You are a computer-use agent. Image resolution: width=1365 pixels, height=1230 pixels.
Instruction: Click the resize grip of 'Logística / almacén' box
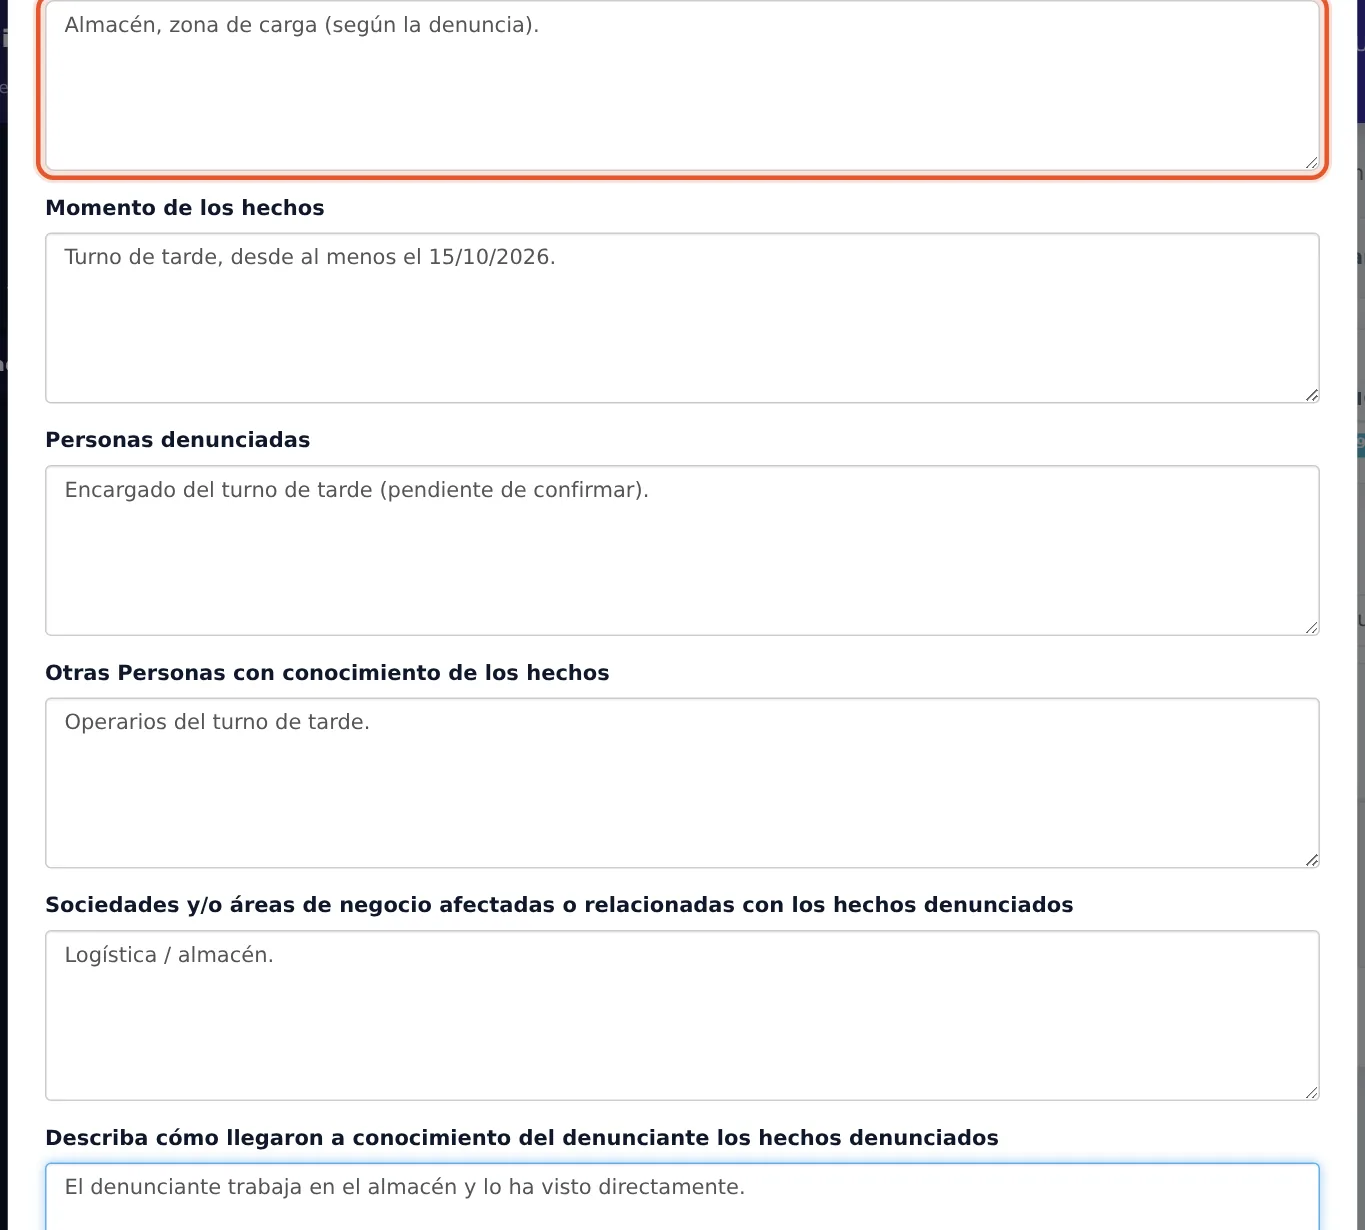[1311, 1092]
